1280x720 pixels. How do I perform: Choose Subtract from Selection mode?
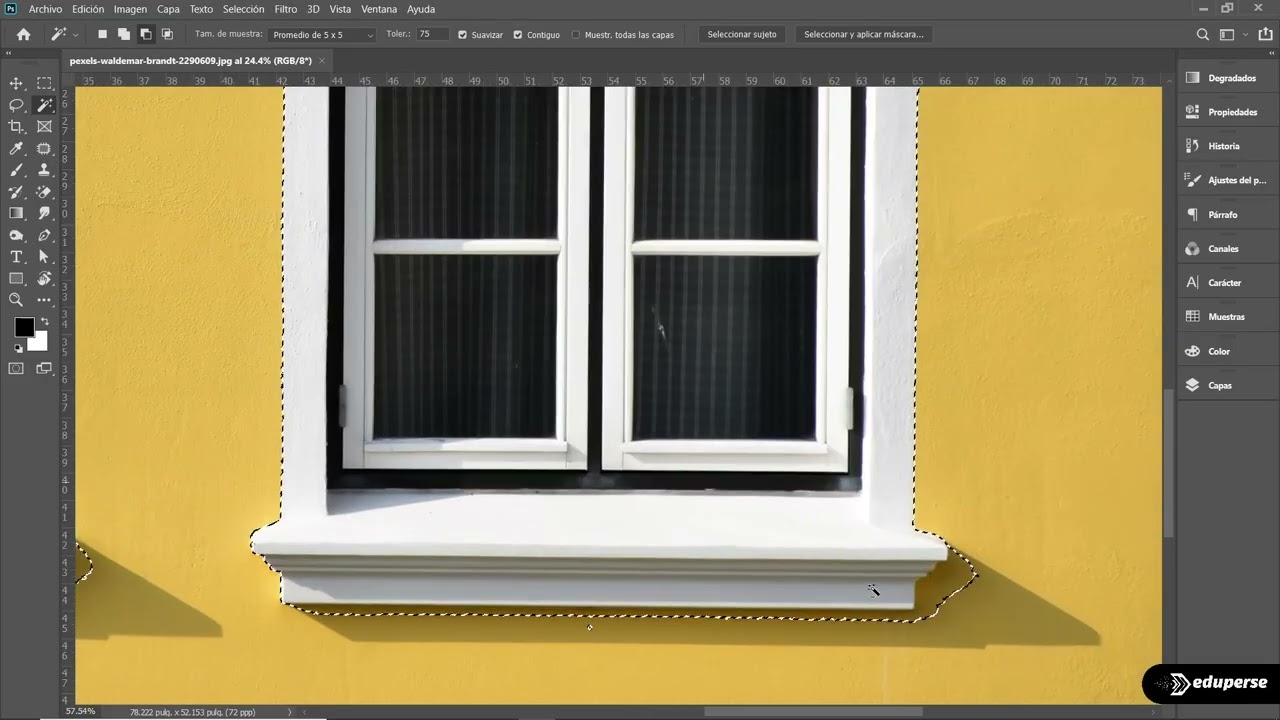click(x=146, y=34)
